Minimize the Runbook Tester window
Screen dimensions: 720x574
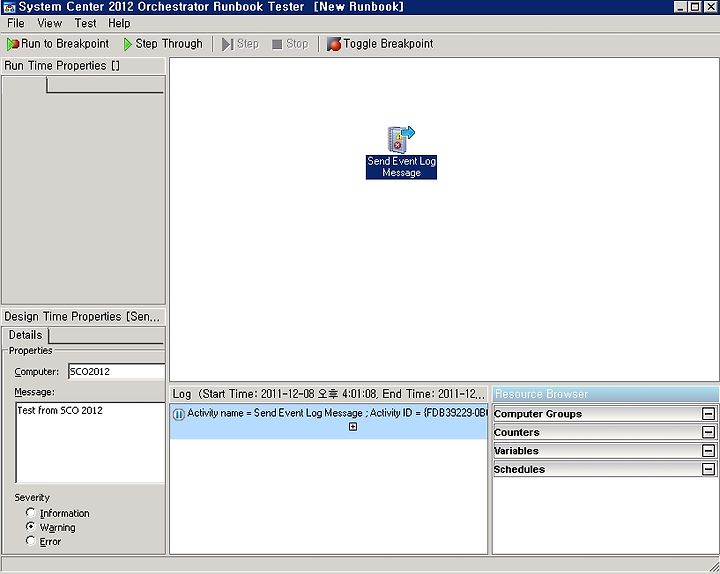pos(681,7)
